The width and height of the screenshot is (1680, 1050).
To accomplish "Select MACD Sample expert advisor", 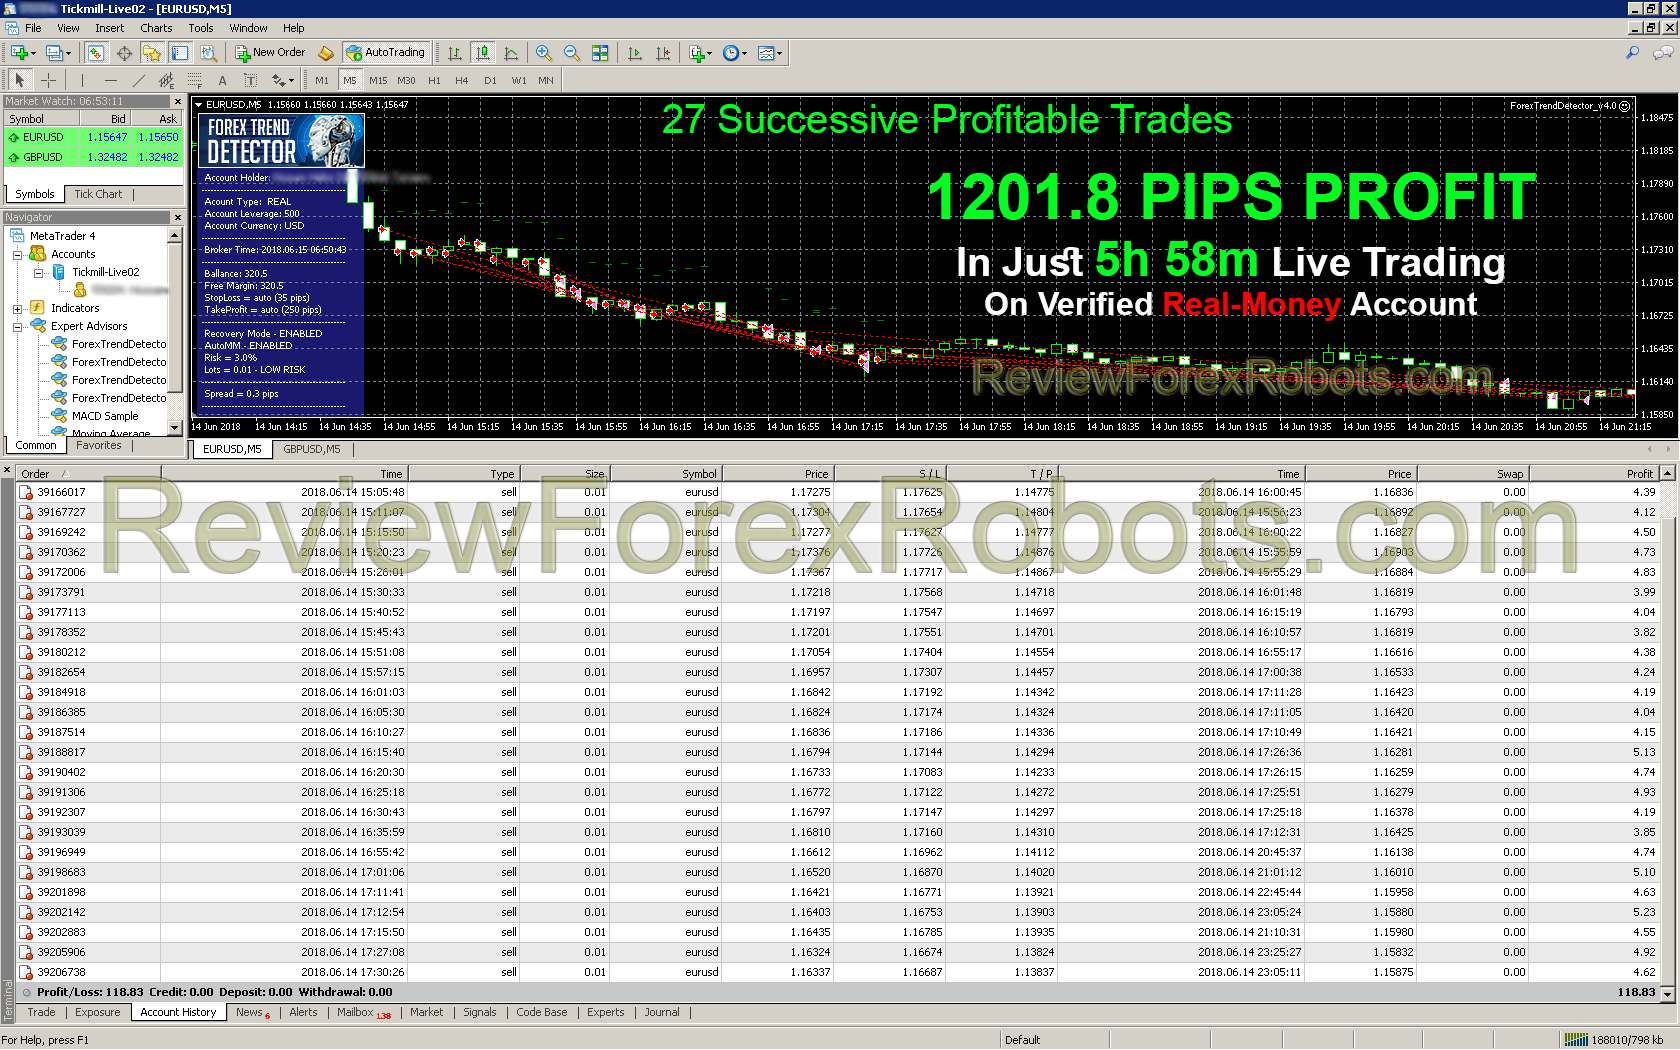I will click(x=105, y=416).
